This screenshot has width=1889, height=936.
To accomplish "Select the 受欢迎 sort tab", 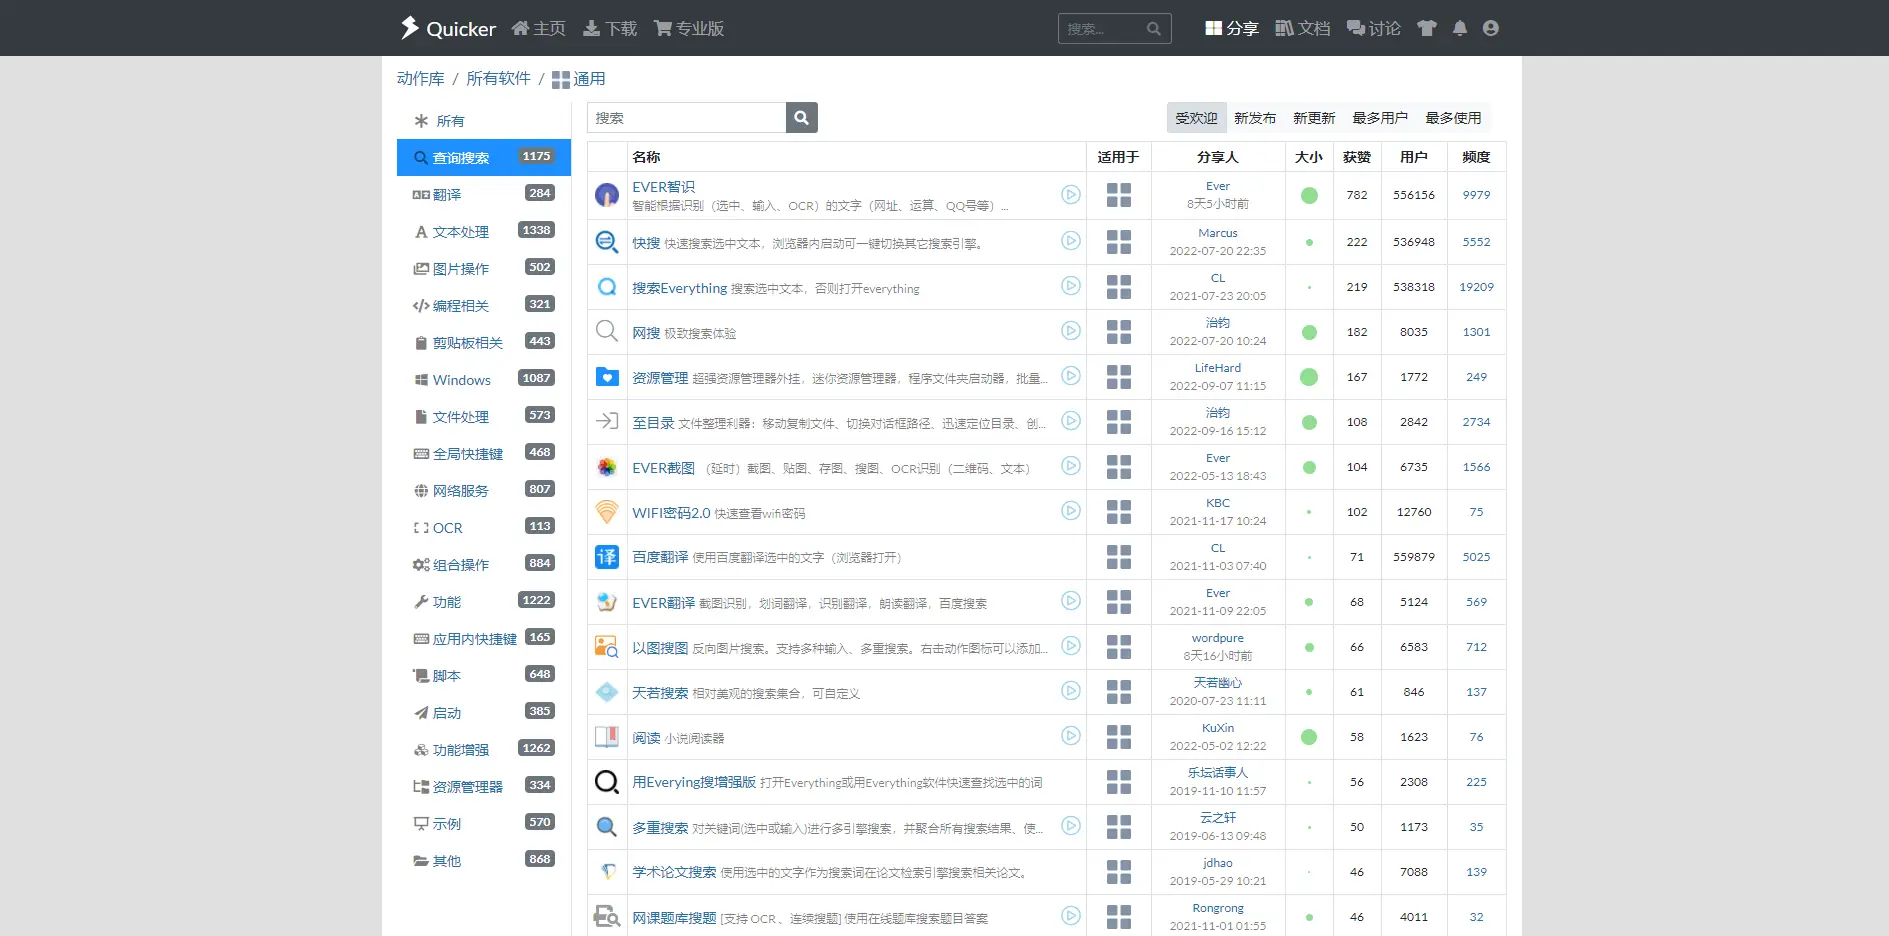I will 1196,118.
